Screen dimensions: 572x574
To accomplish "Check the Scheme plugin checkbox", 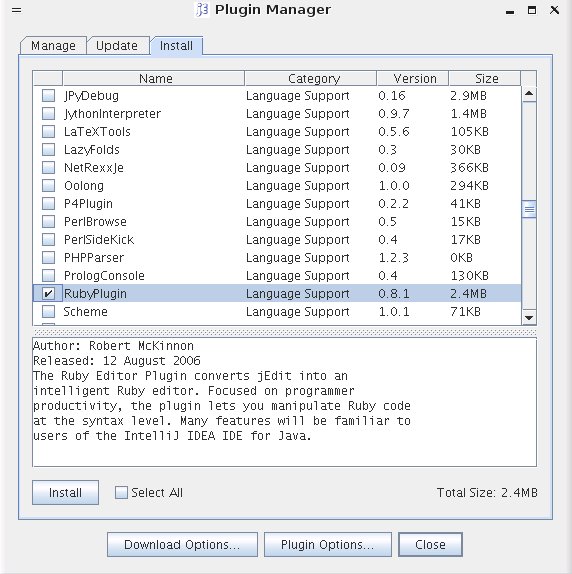I will coord(48,312).
